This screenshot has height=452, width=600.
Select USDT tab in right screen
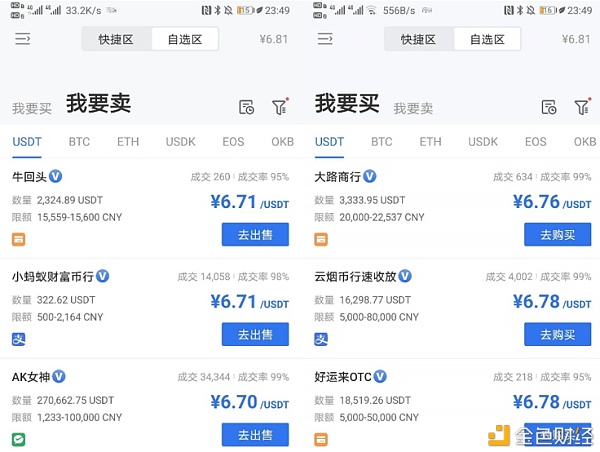[329, 142]
